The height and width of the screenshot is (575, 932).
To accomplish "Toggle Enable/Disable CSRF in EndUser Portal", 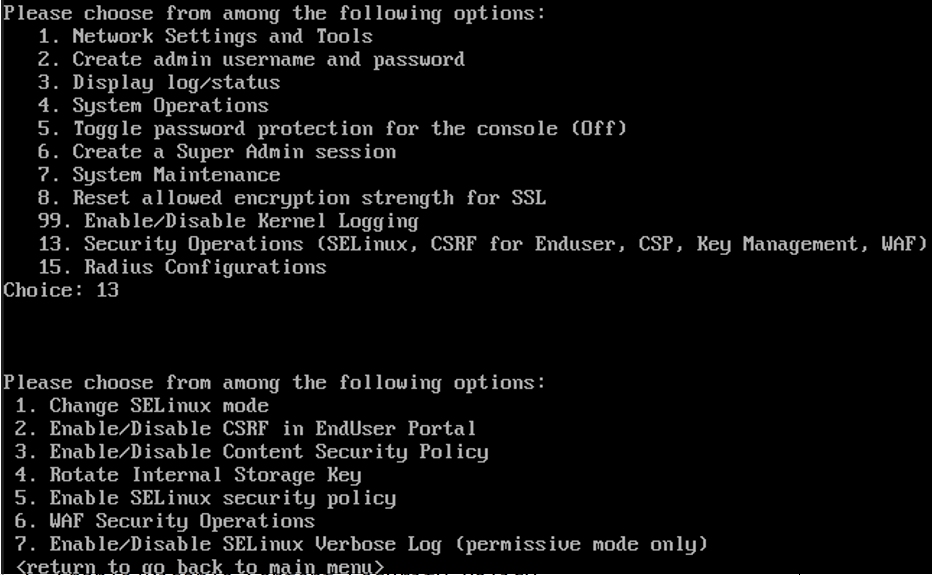I will pyautogui.click(x=245, y=429).
